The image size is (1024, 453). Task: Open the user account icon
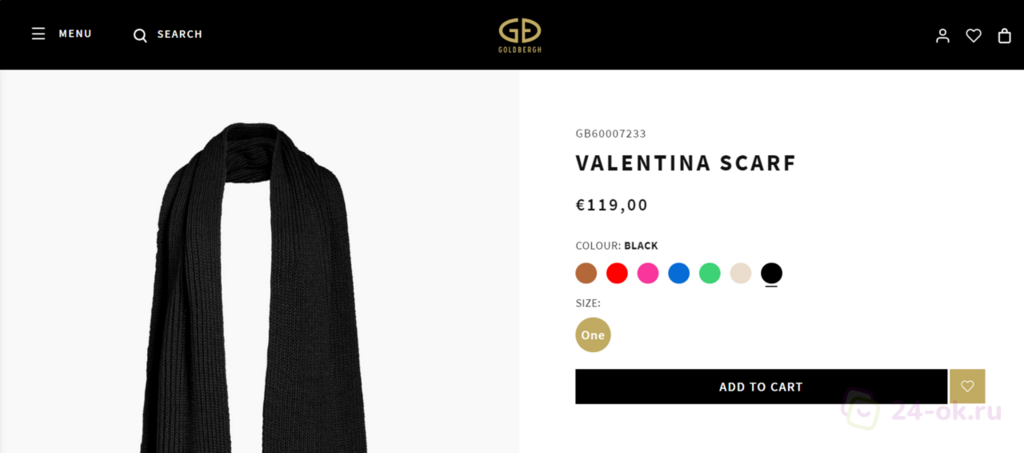tap(942, 36)
